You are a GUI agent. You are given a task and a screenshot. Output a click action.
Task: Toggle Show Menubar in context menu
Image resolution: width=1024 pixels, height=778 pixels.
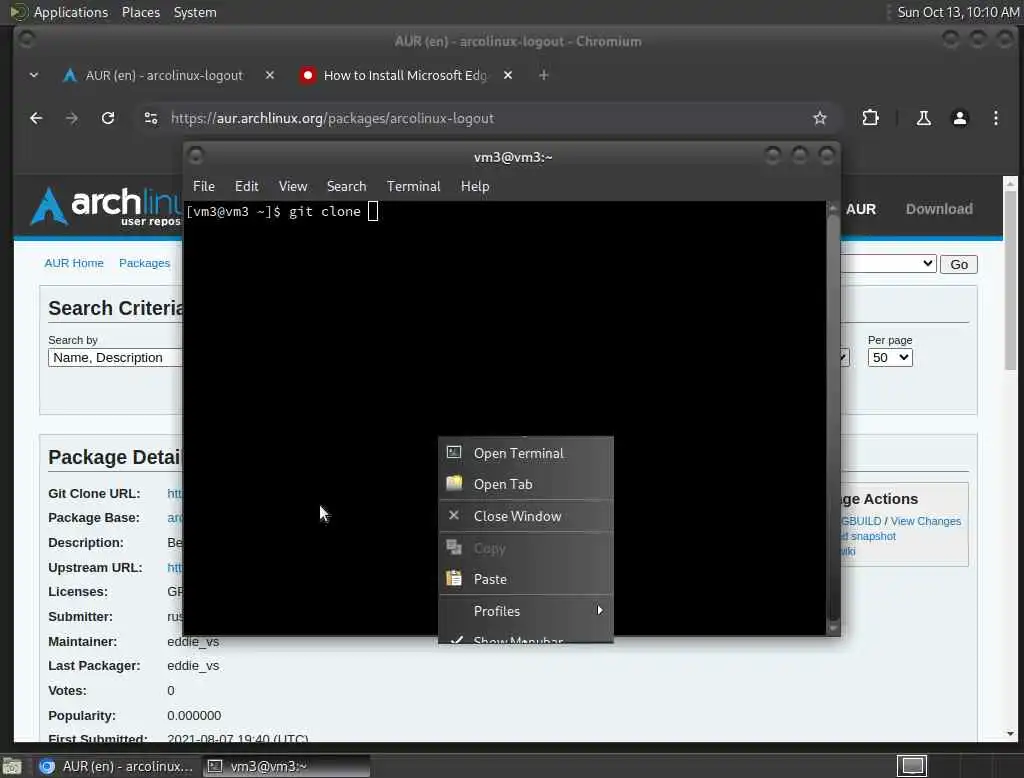[526, 638]
